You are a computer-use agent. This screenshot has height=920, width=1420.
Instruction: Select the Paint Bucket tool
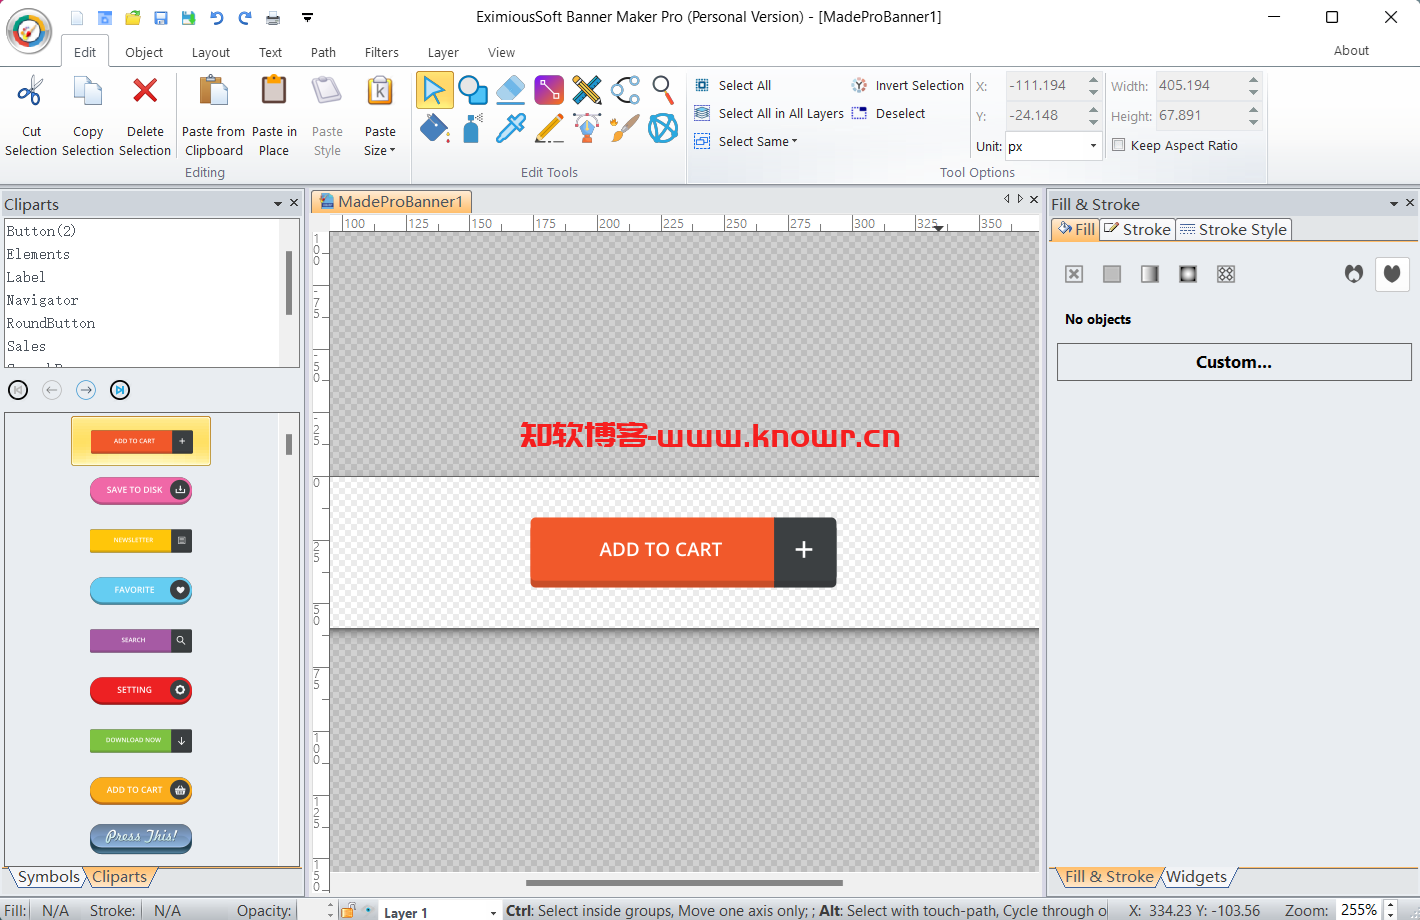434,128
